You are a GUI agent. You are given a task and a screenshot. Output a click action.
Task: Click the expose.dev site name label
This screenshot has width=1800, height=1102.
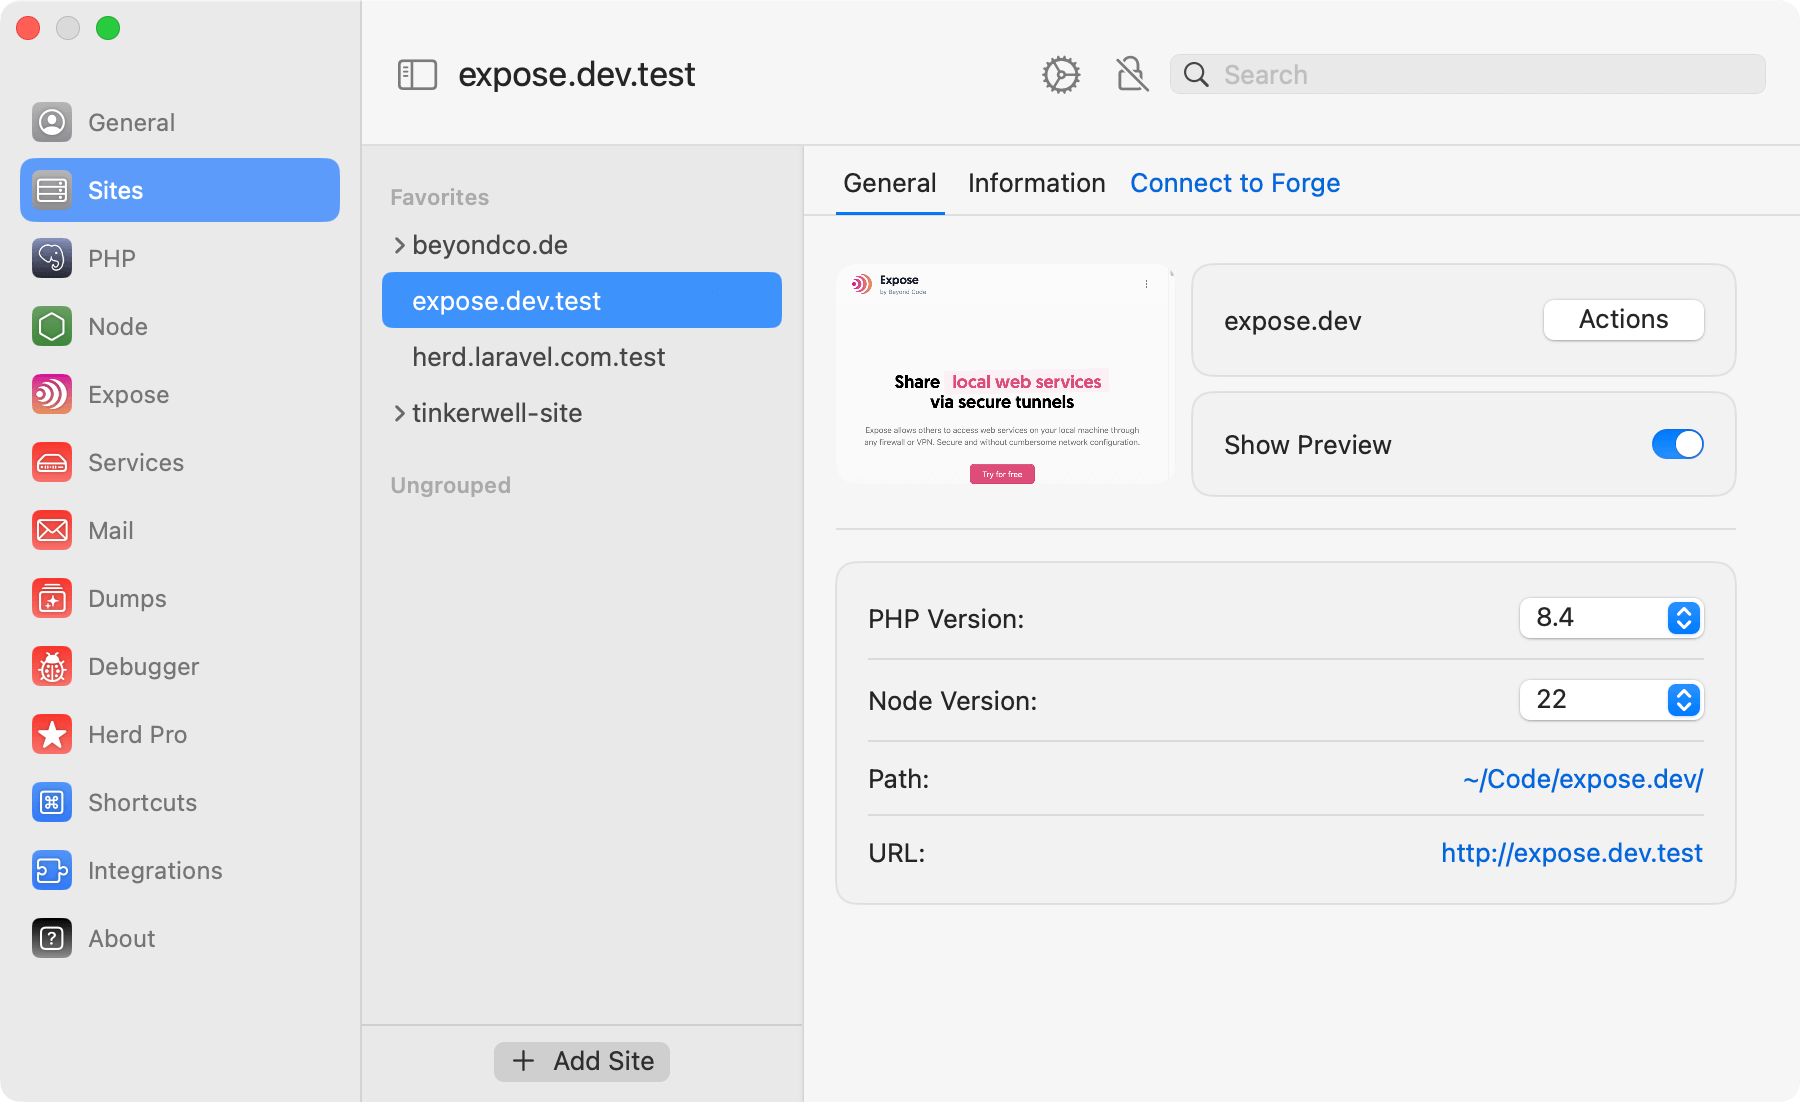tap(1292, 321)
